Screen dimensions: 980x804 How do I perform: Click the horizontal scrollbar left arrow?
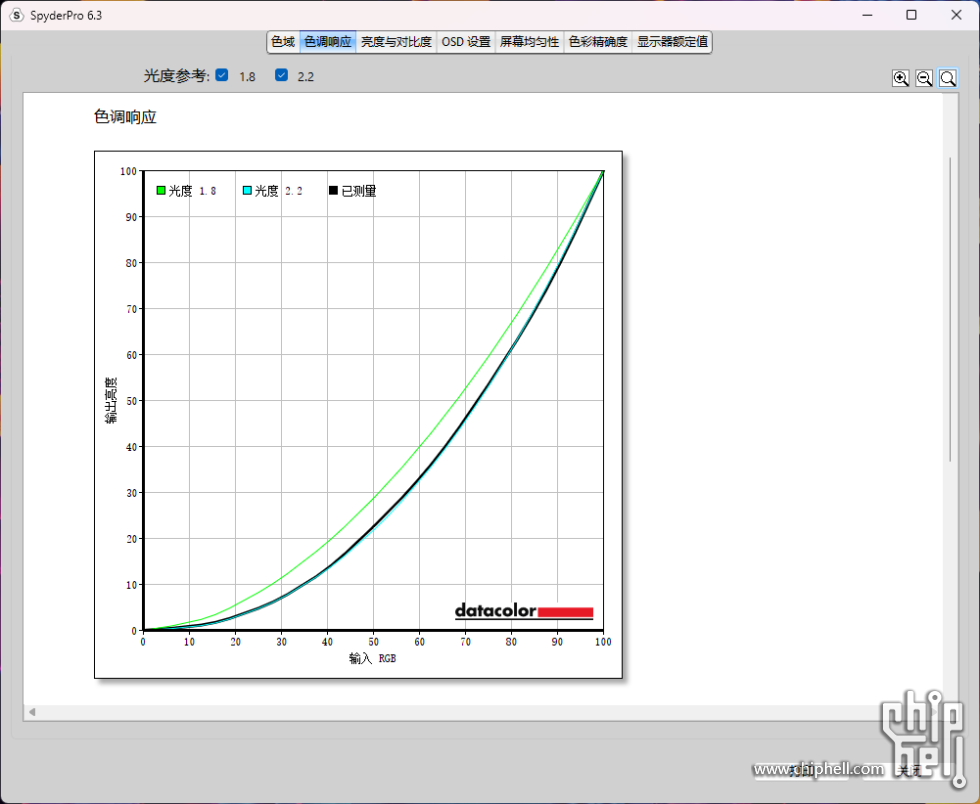point(32,712)
